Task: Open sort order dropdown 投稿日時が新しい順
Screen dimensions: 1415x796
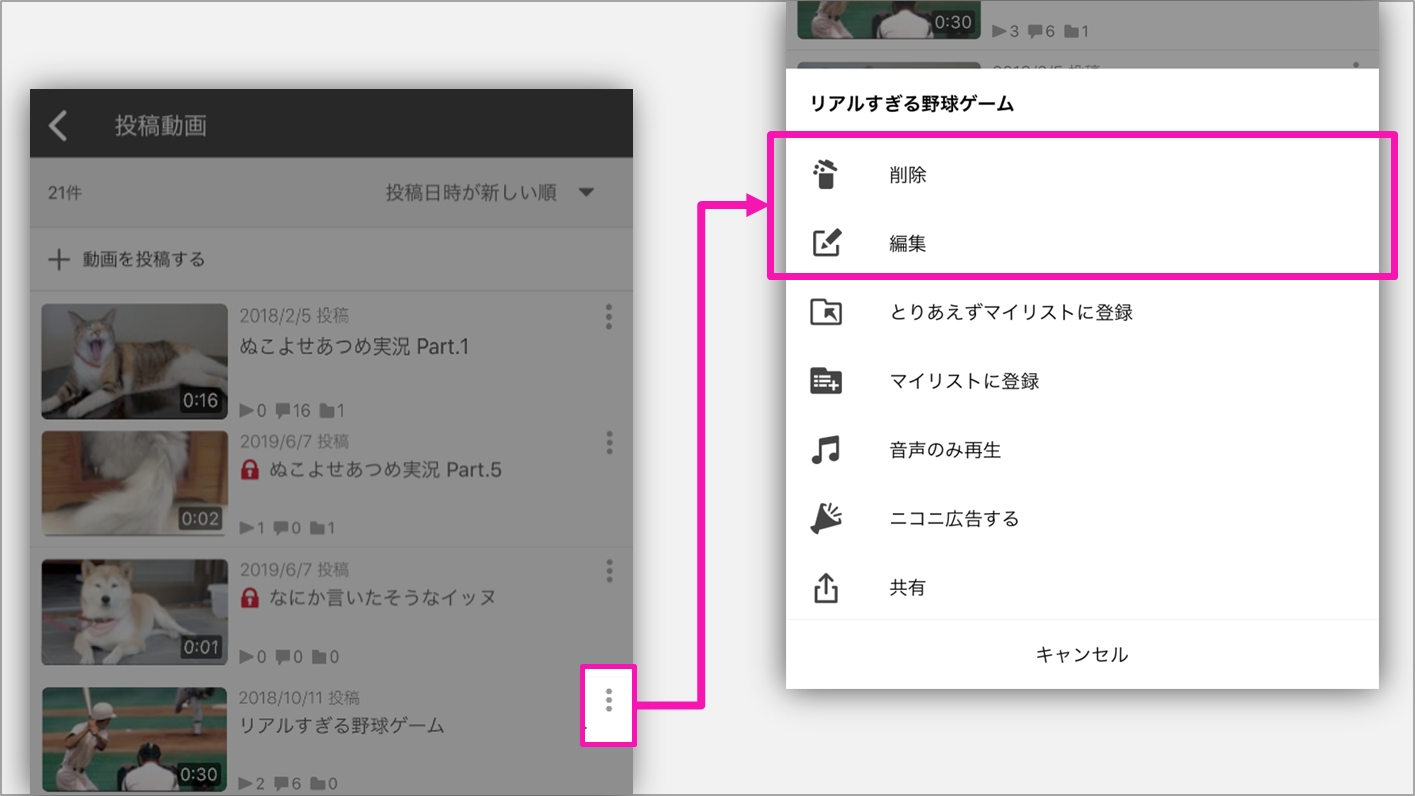Action: pos(490,193)
